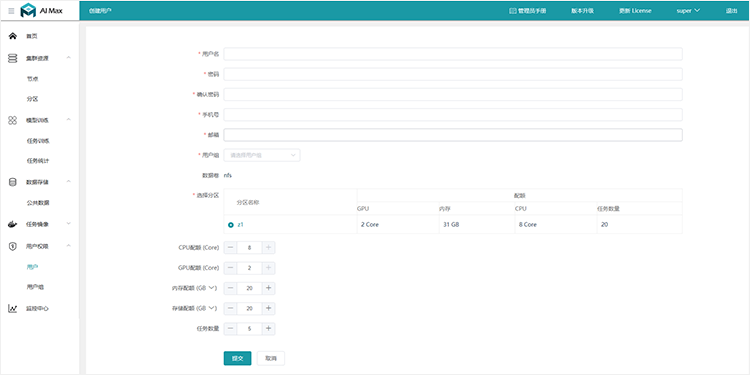Focus the 邮箱 input field

point(453,135)
